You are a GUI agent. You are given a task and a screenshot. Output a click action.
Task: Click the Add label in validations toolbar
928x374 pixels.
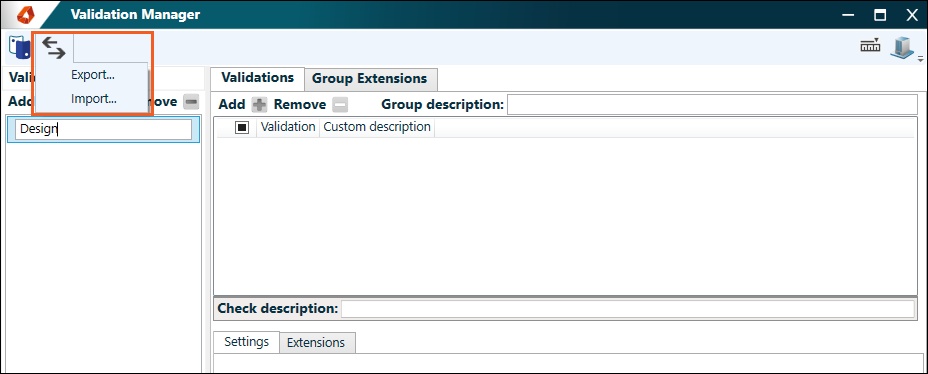pyautogui.click(x=232, y=105)
